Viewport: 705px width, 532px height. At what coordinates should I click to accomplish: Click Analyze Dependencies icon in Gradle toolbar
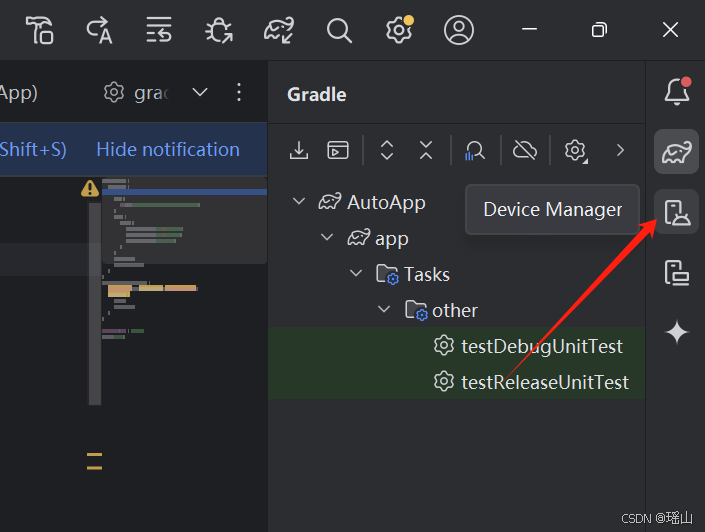coord(475,150)
